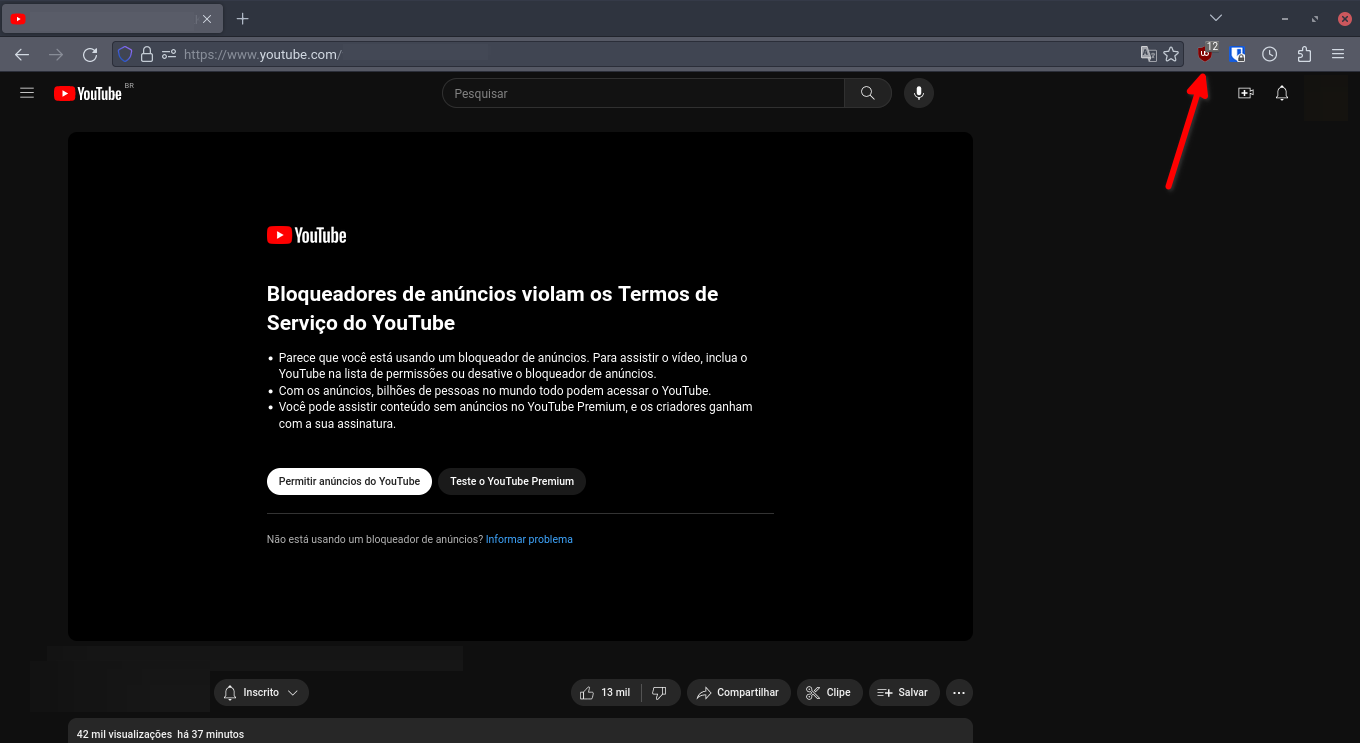The image size is (1360, 743).
Task: Expand the list all tabs chevron
Action: (x=1216, y=18)
